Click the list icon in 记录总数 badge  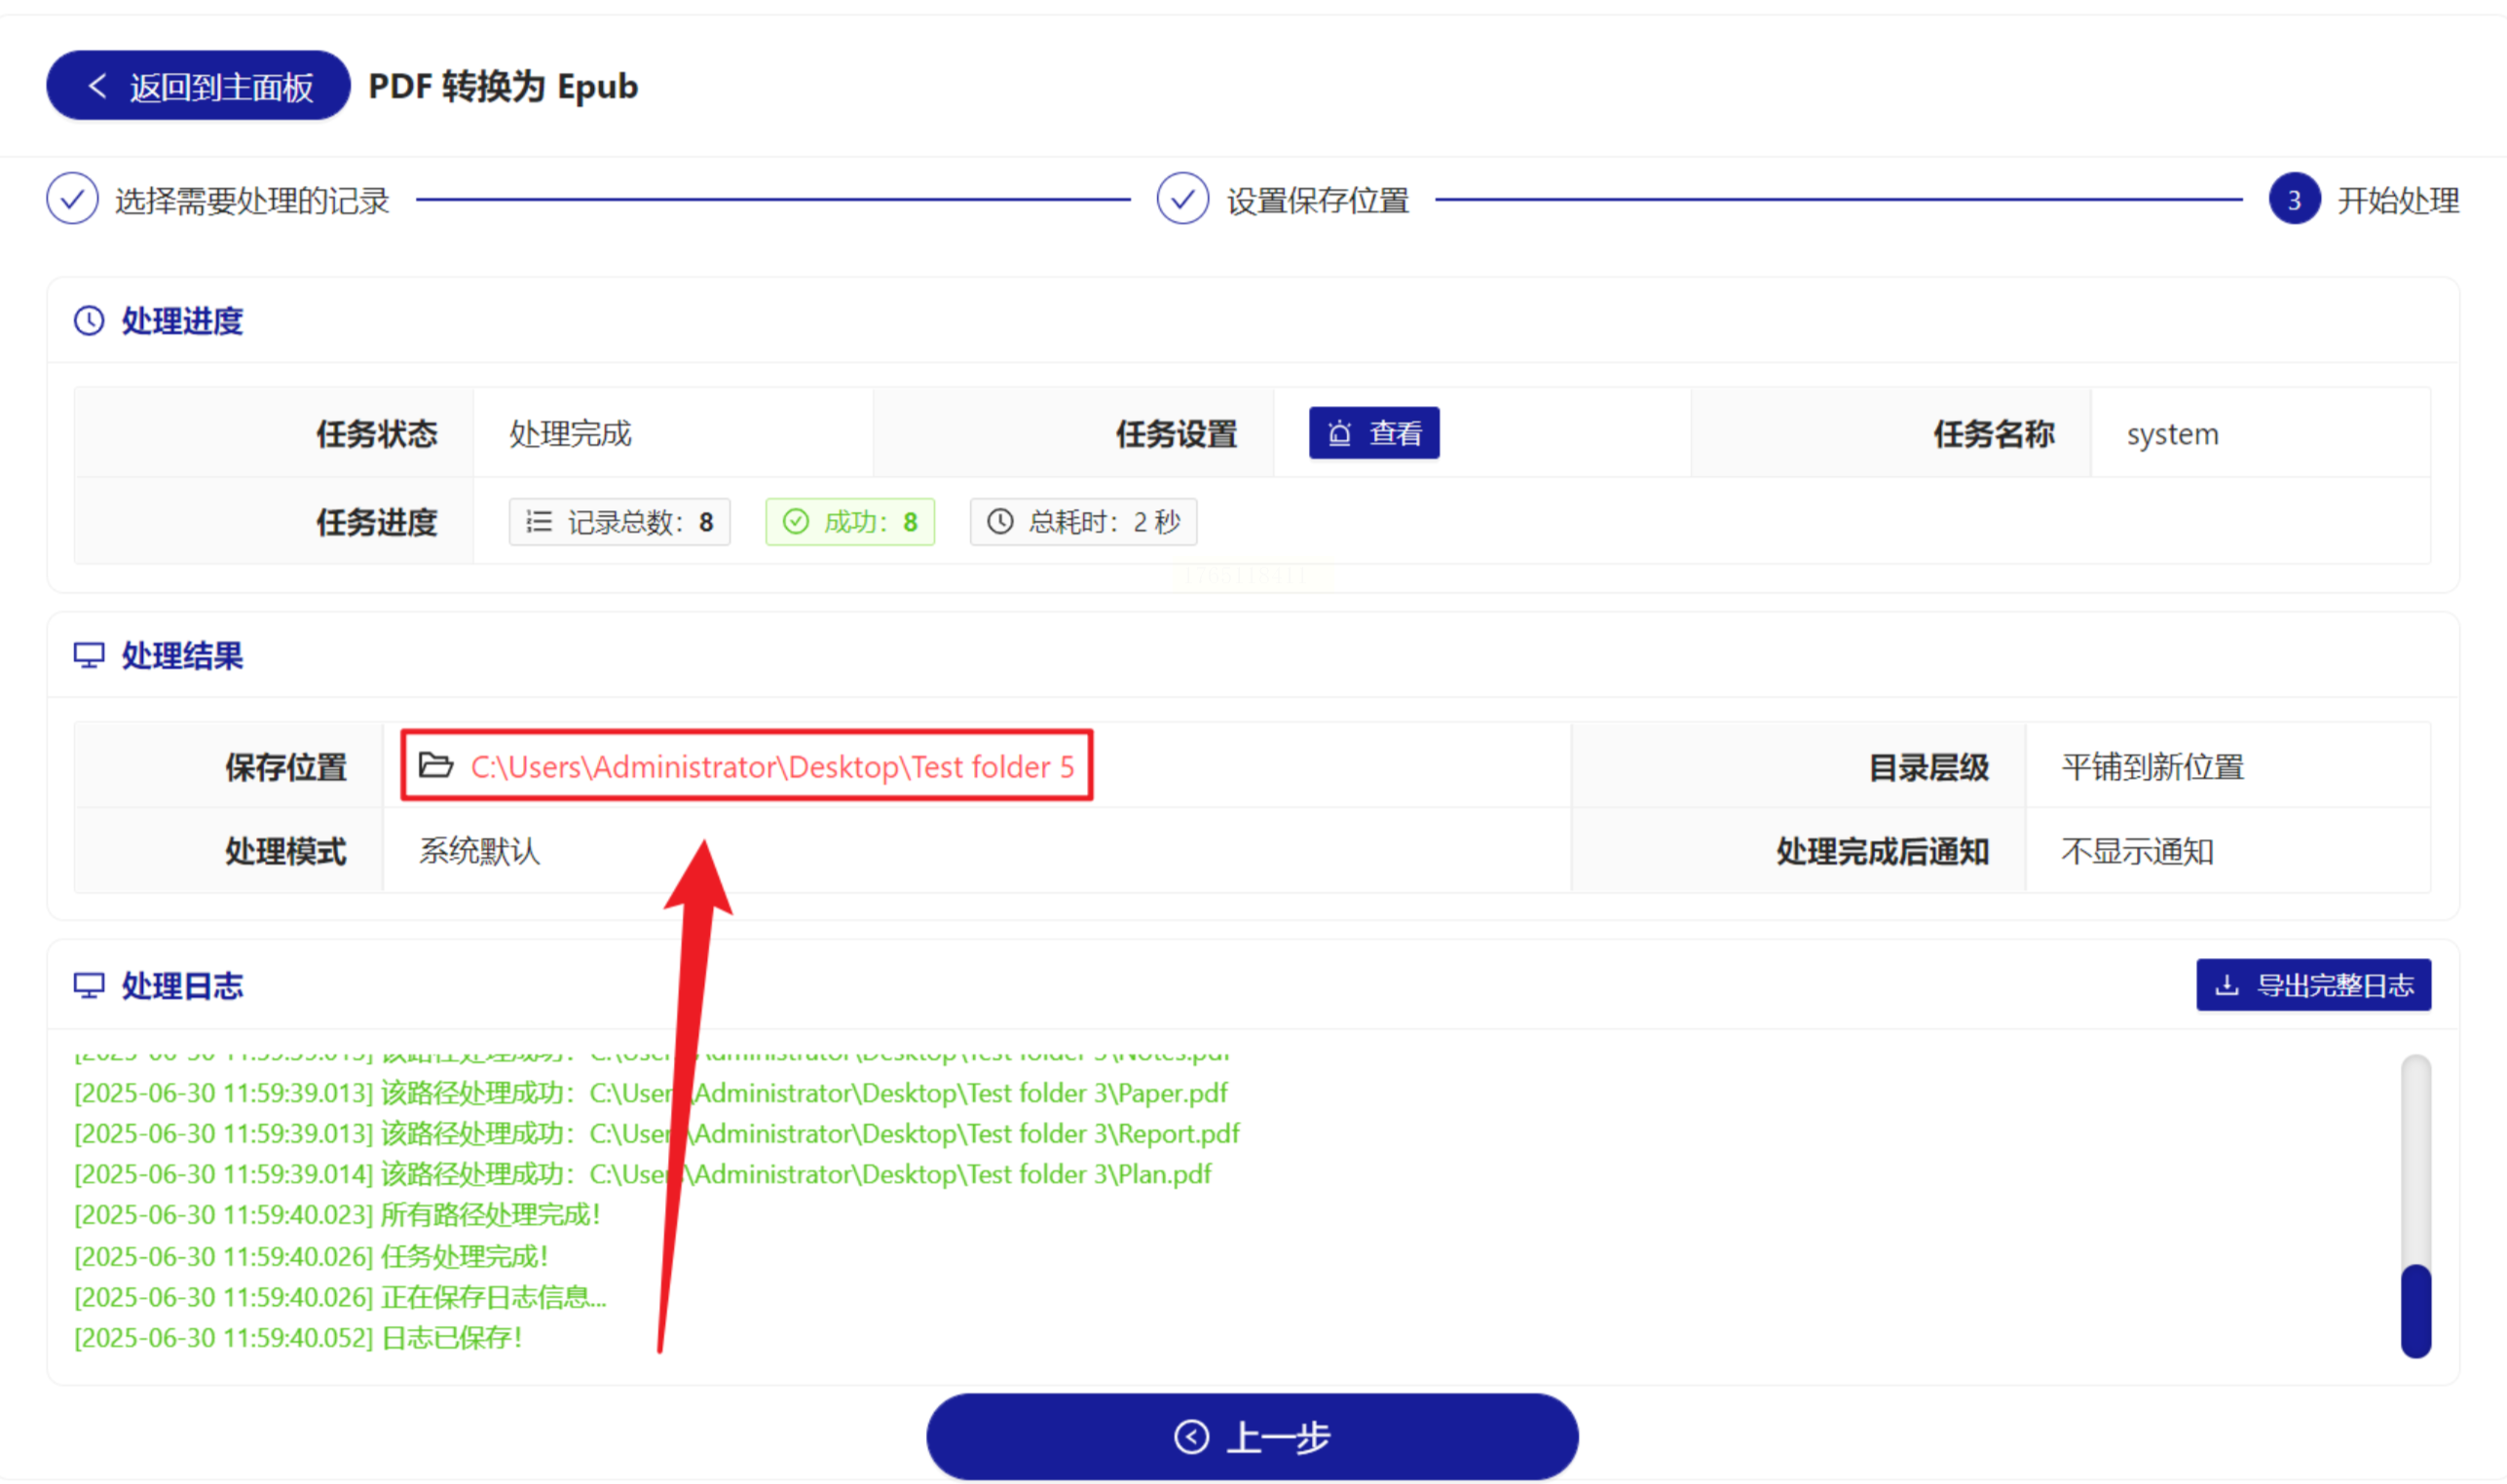[x=539, y=522]
